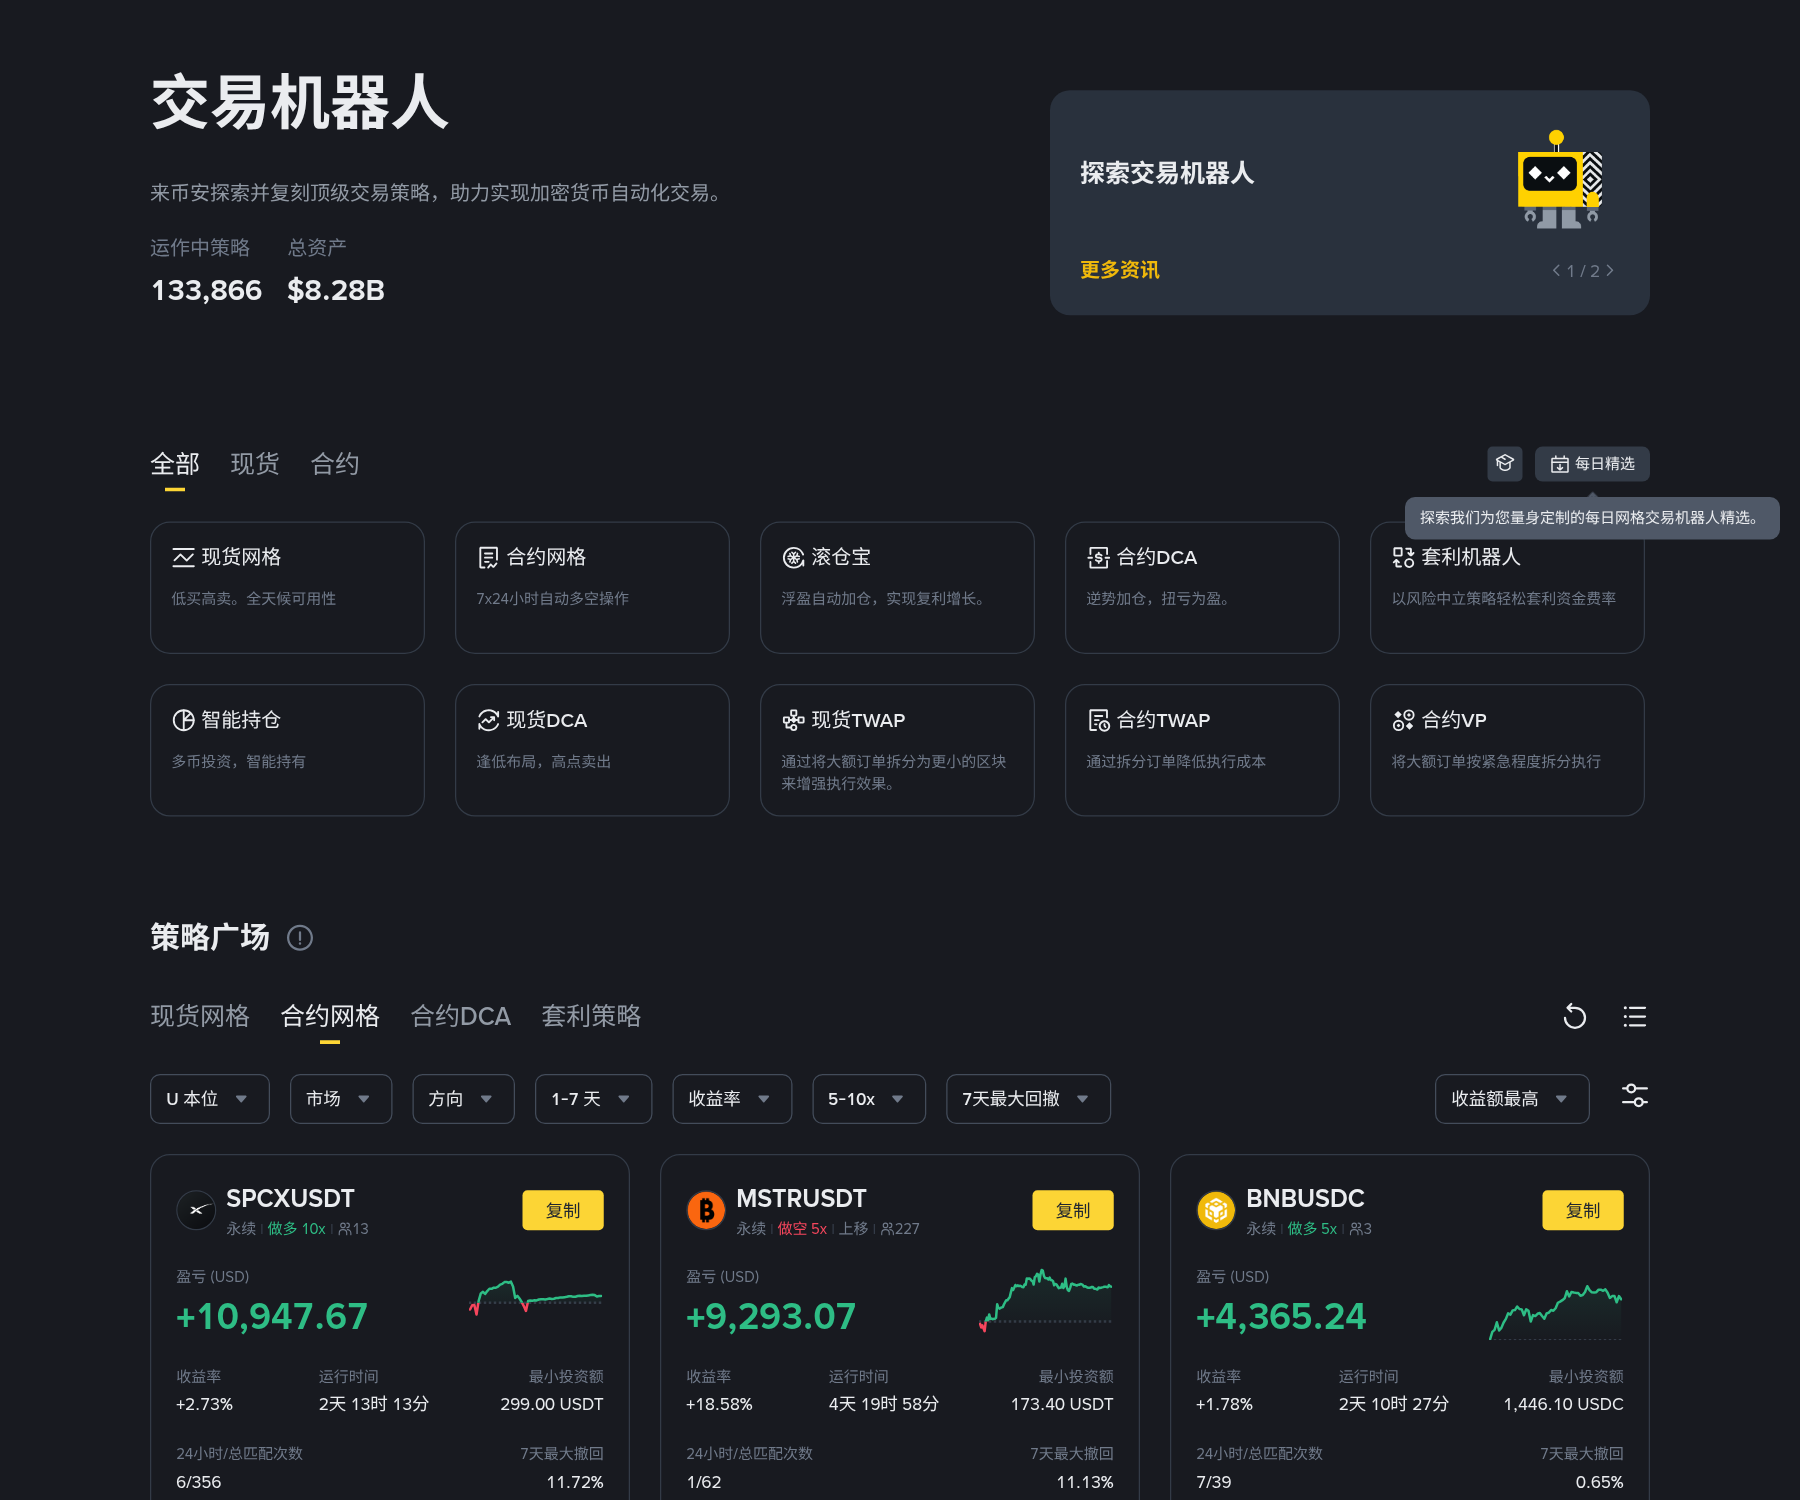Click the yellow robot mascot image
This screenshot has width=1800, height=1500.
(1560, 180)
